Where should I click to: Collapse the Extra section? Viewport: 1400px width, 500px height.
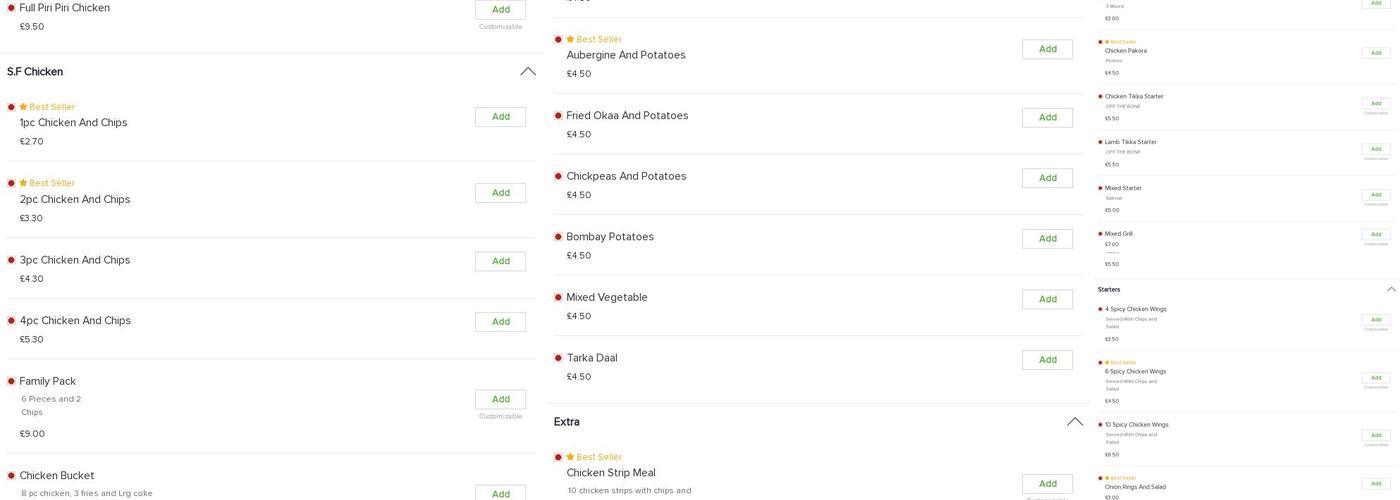tap(1074, 422)
